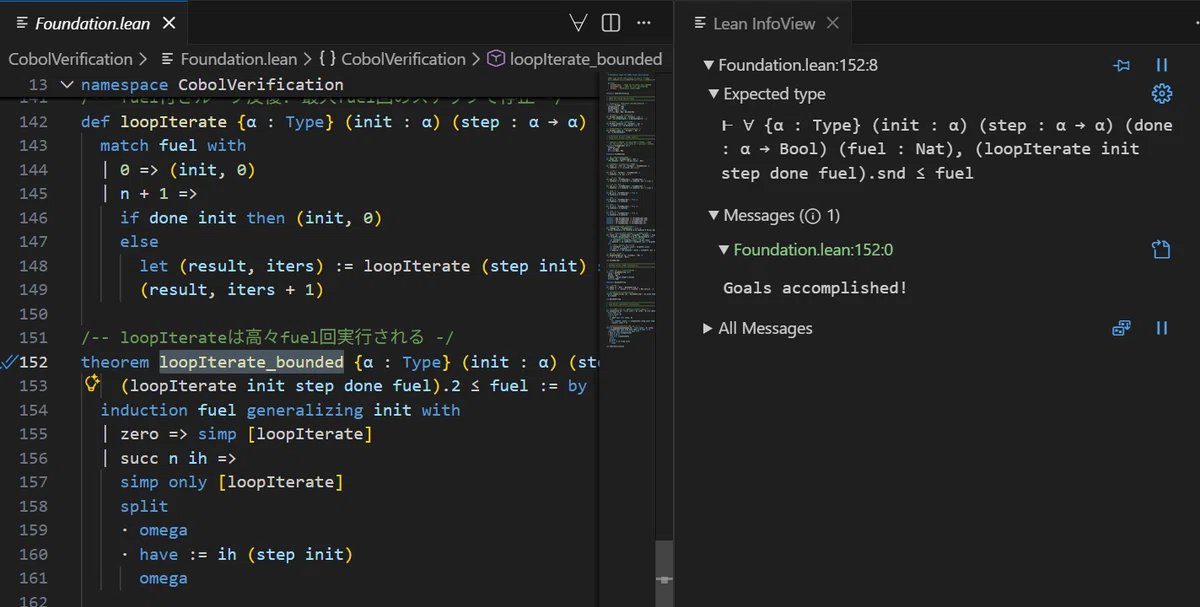Click 'def loopIterate' on line 142

click(x=154, y=121)
